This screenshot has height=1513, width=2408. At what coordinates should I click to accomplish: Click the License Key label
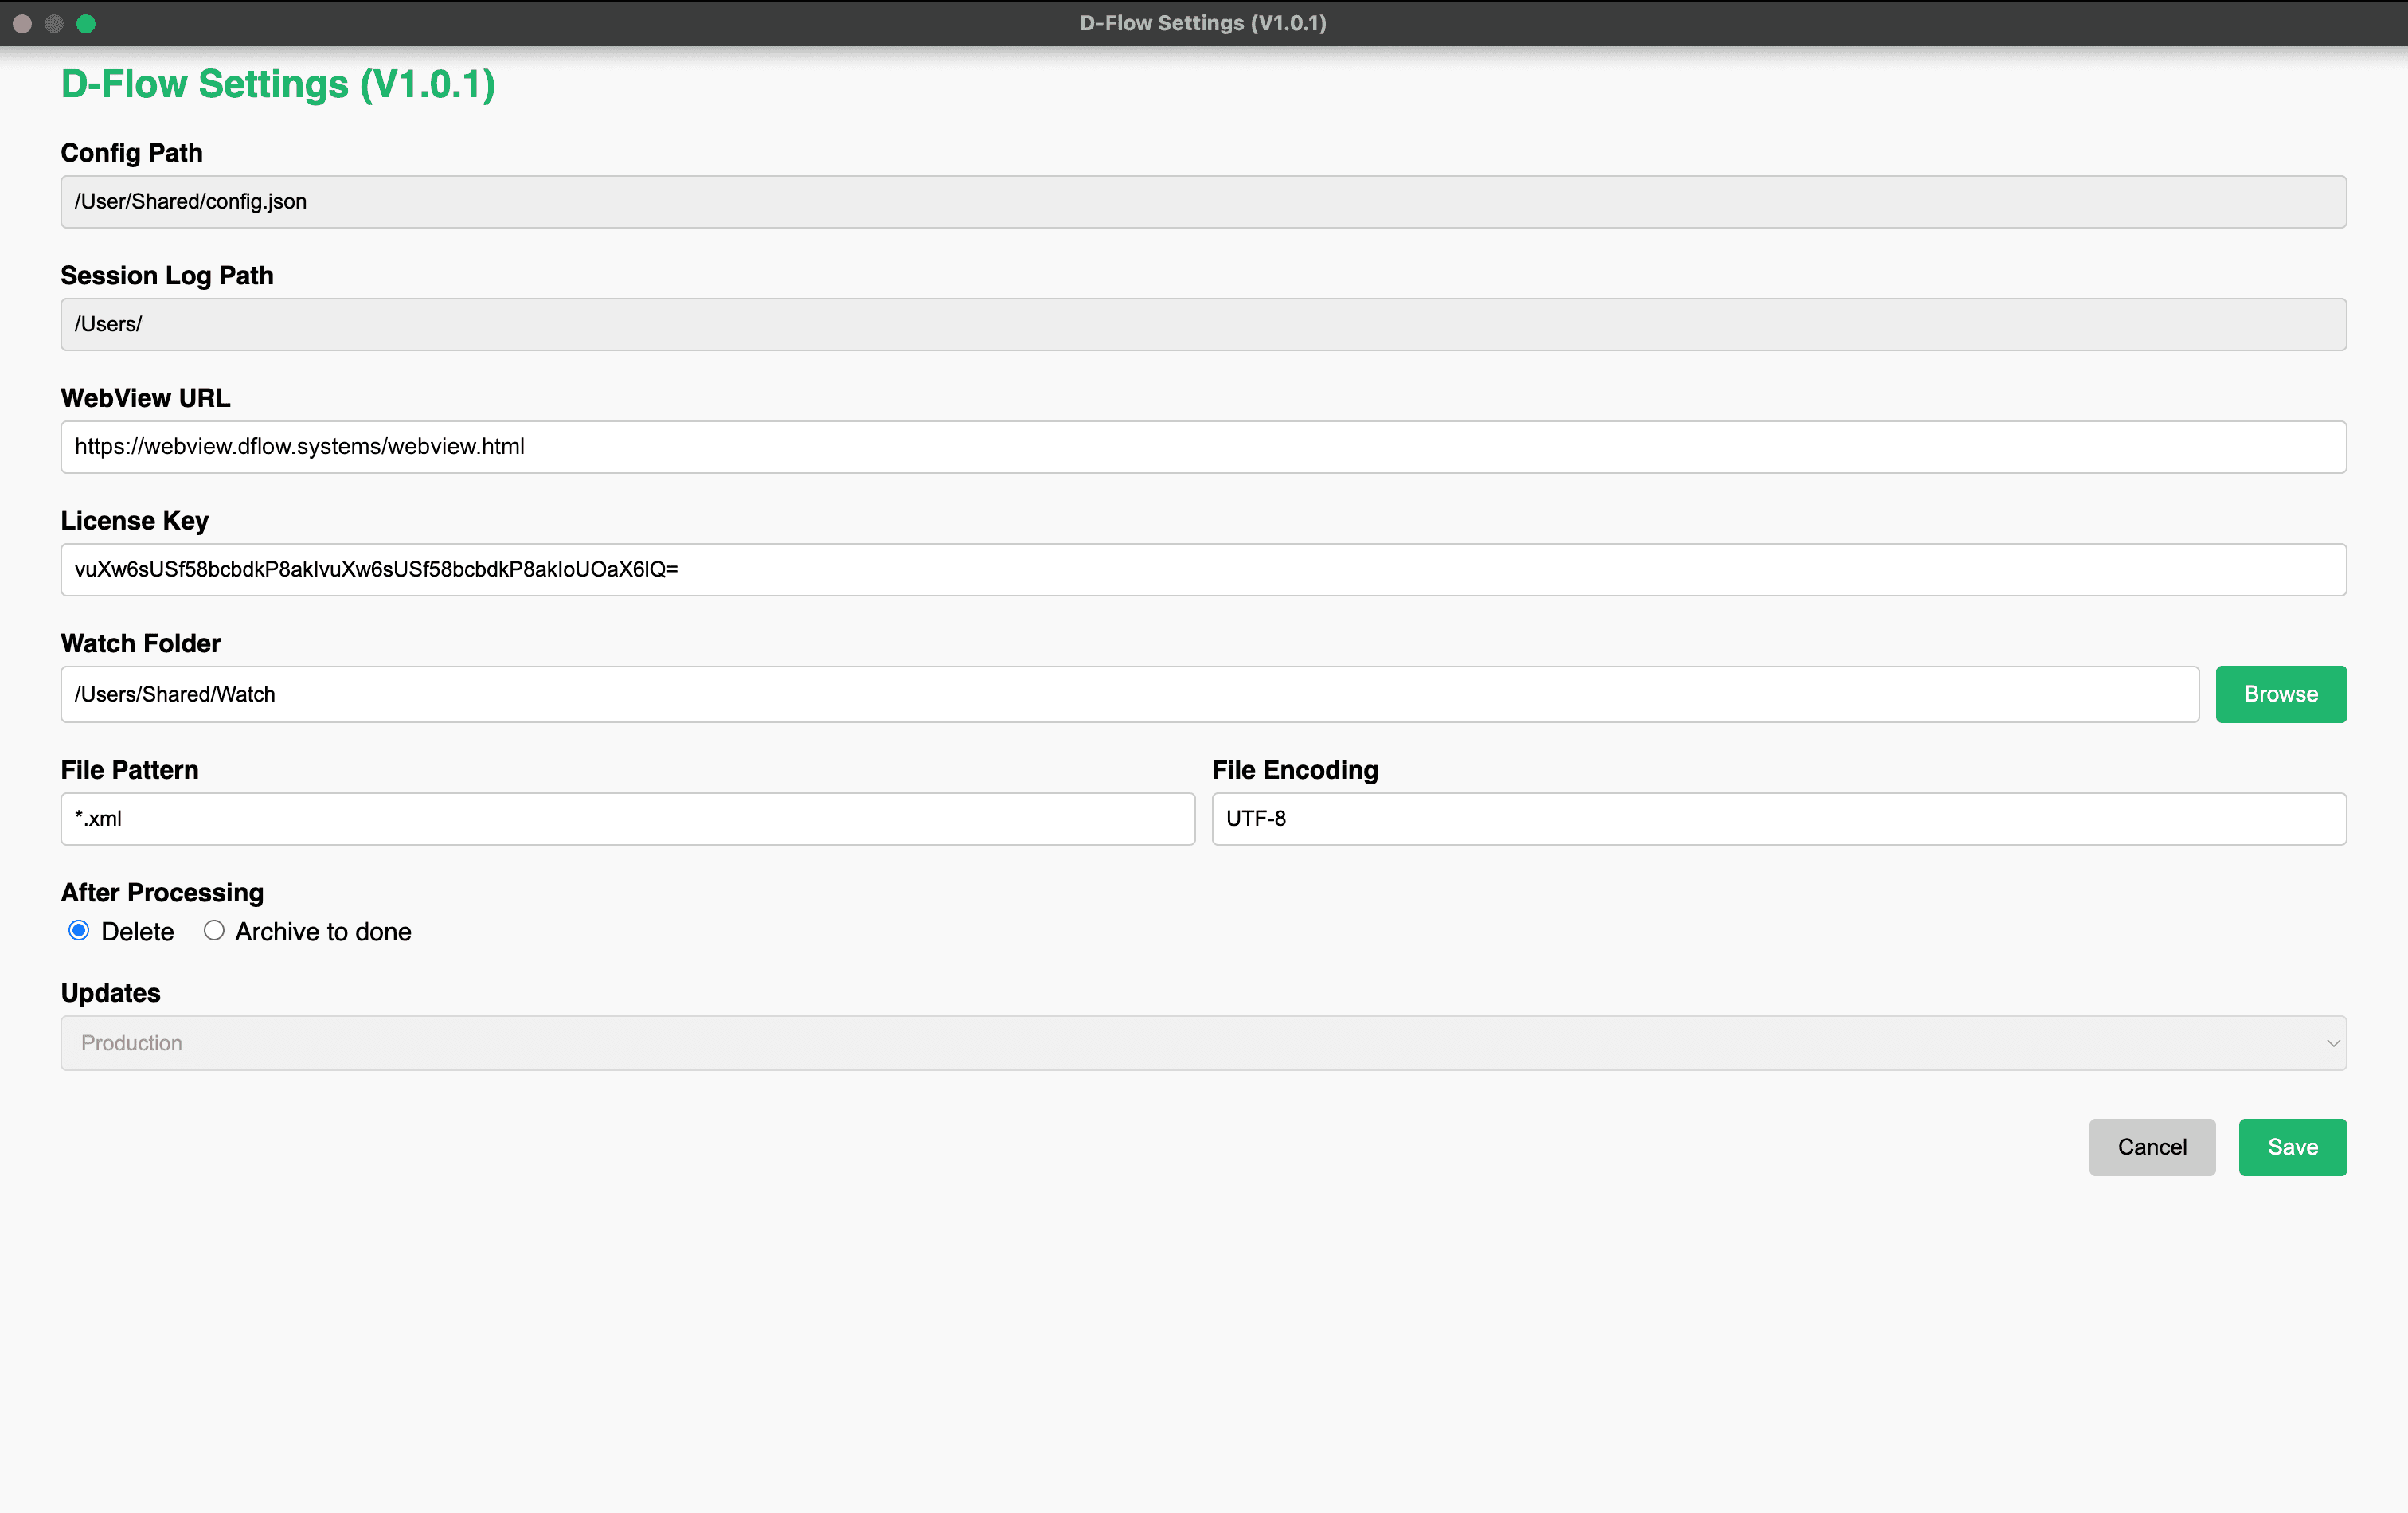click(135, 521)
